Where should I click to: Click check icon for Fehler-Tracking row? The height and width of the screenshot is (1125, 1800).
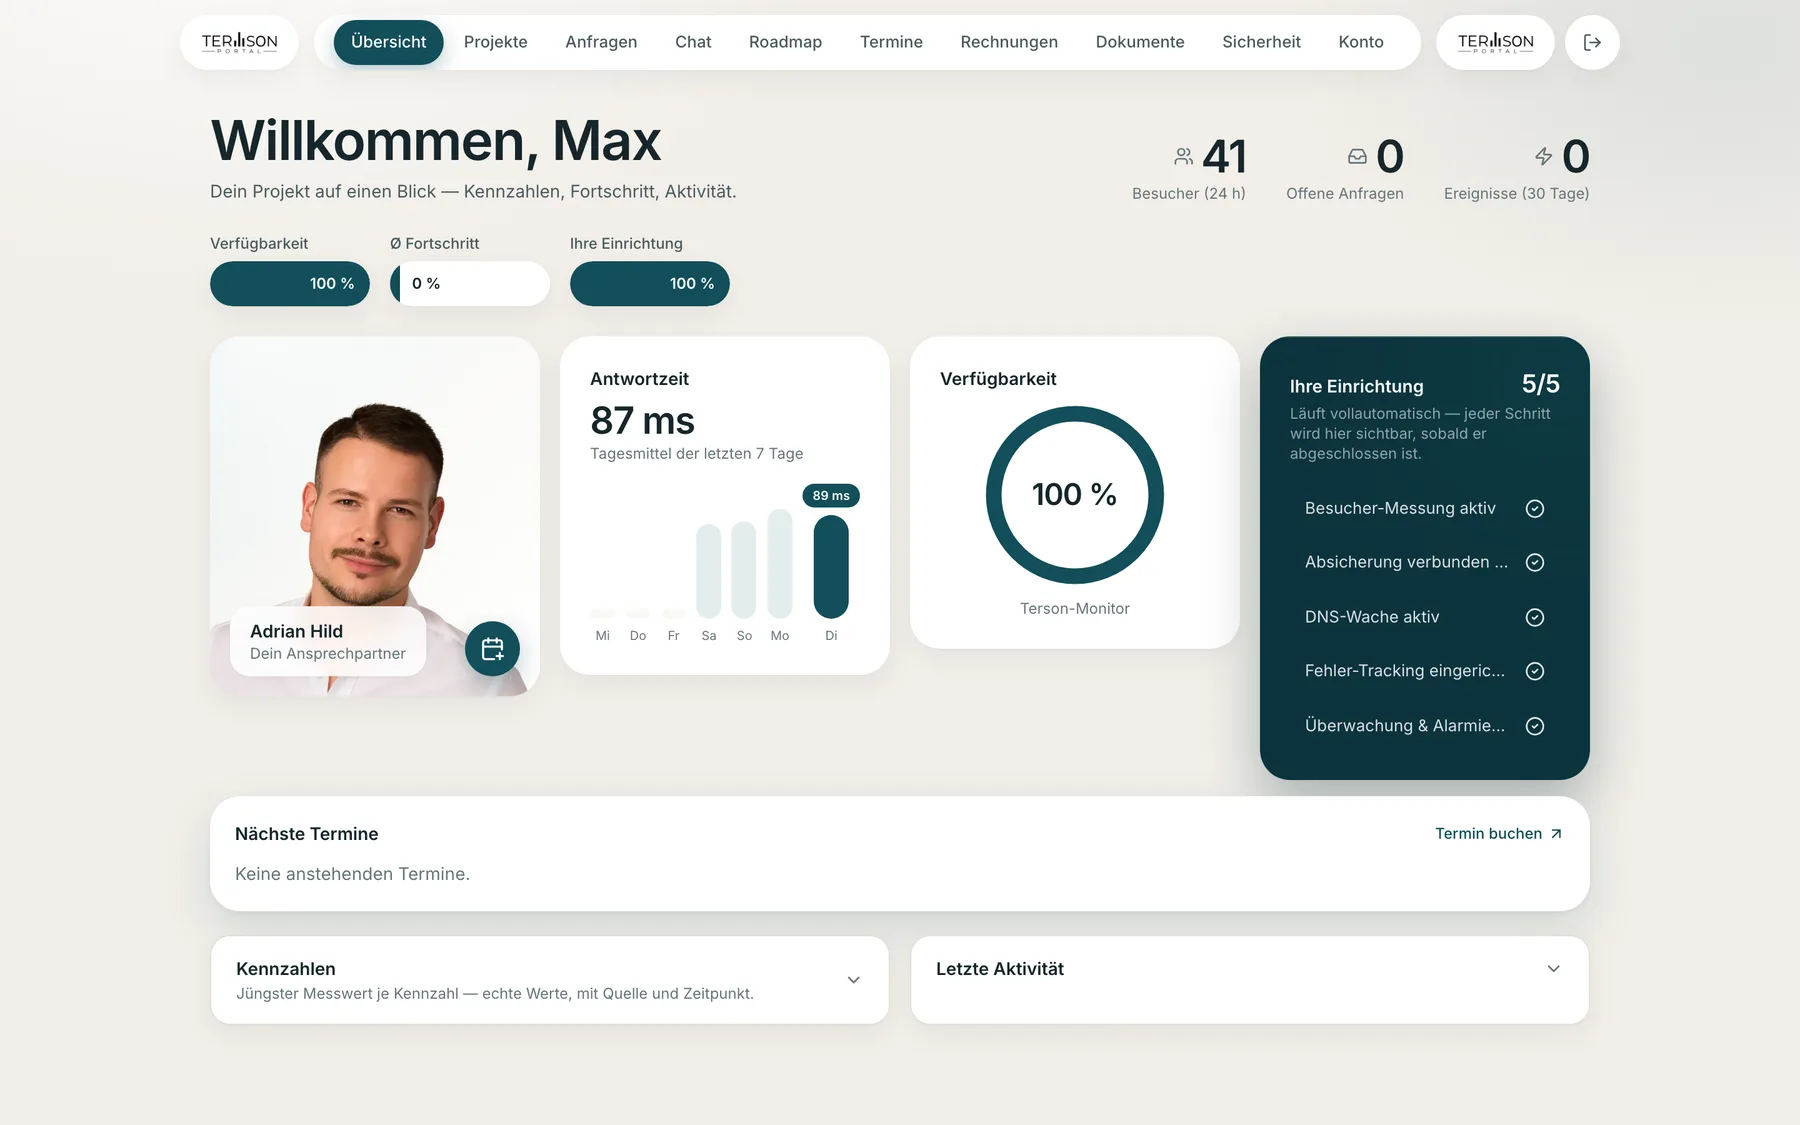1535,672
